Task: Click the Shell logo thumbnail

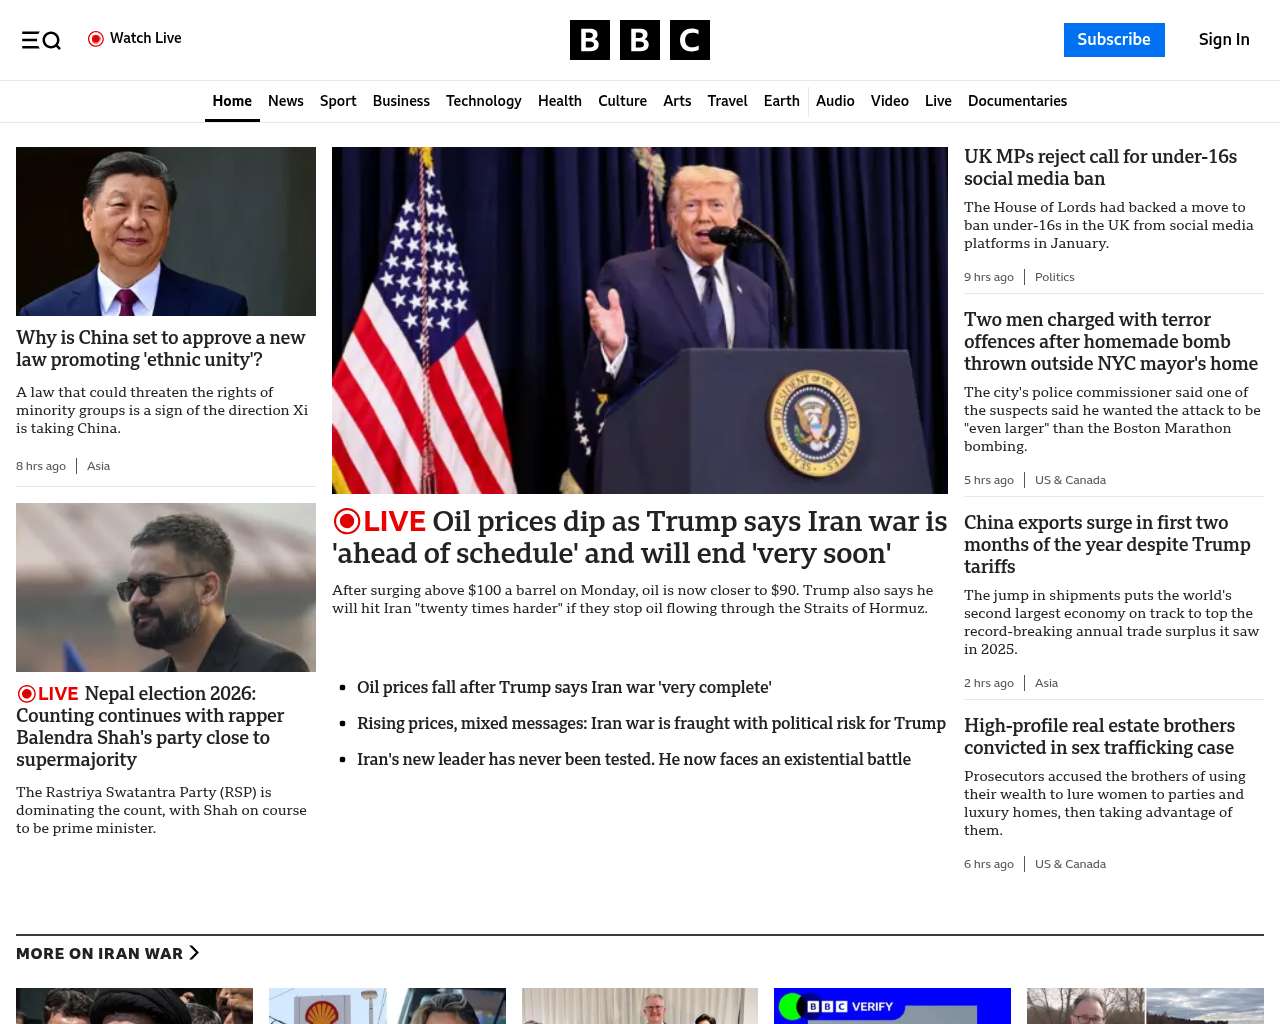Action: tap(321, 1009)
